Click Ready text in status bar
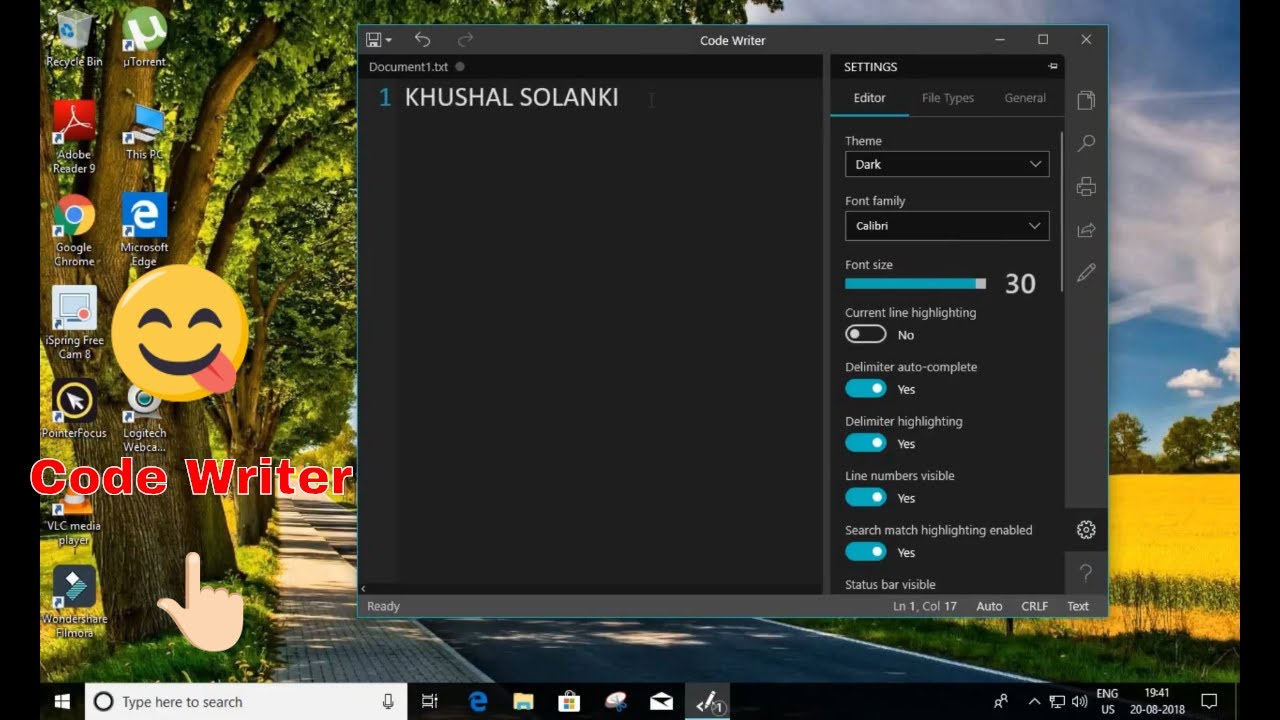The height and width of the screenshot is (720, 1280). [383, 606]
